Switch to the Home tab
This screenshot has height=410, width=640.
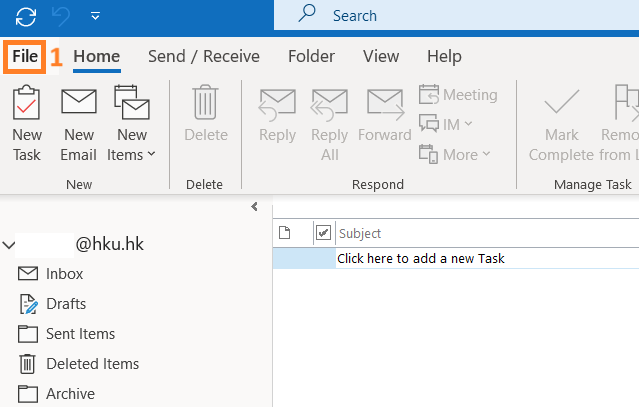coord(97,57)
